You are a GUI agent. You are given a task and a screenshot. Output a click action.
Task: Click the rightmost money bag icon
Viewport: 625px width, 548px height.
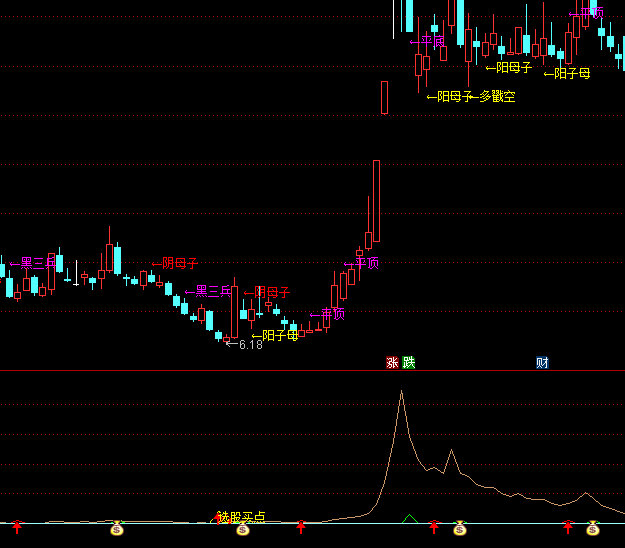pos(592,527)
